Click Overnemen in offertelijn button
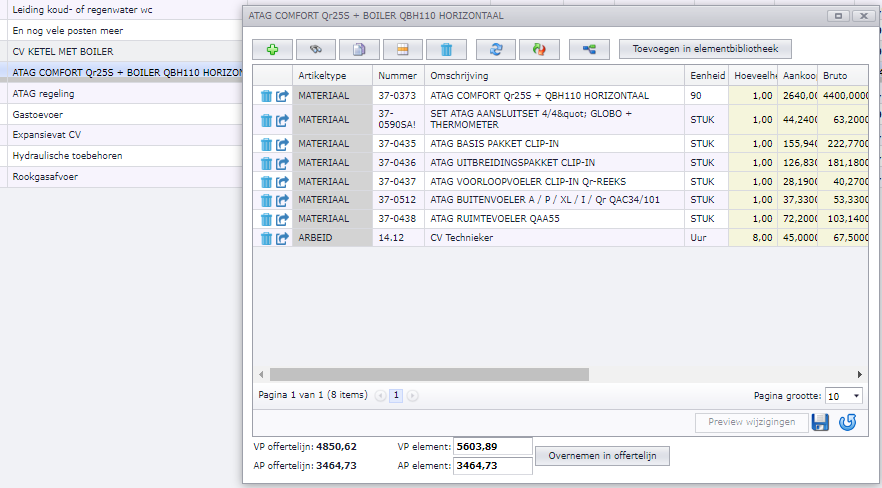 pyautogui.click(x=602, y=456)
